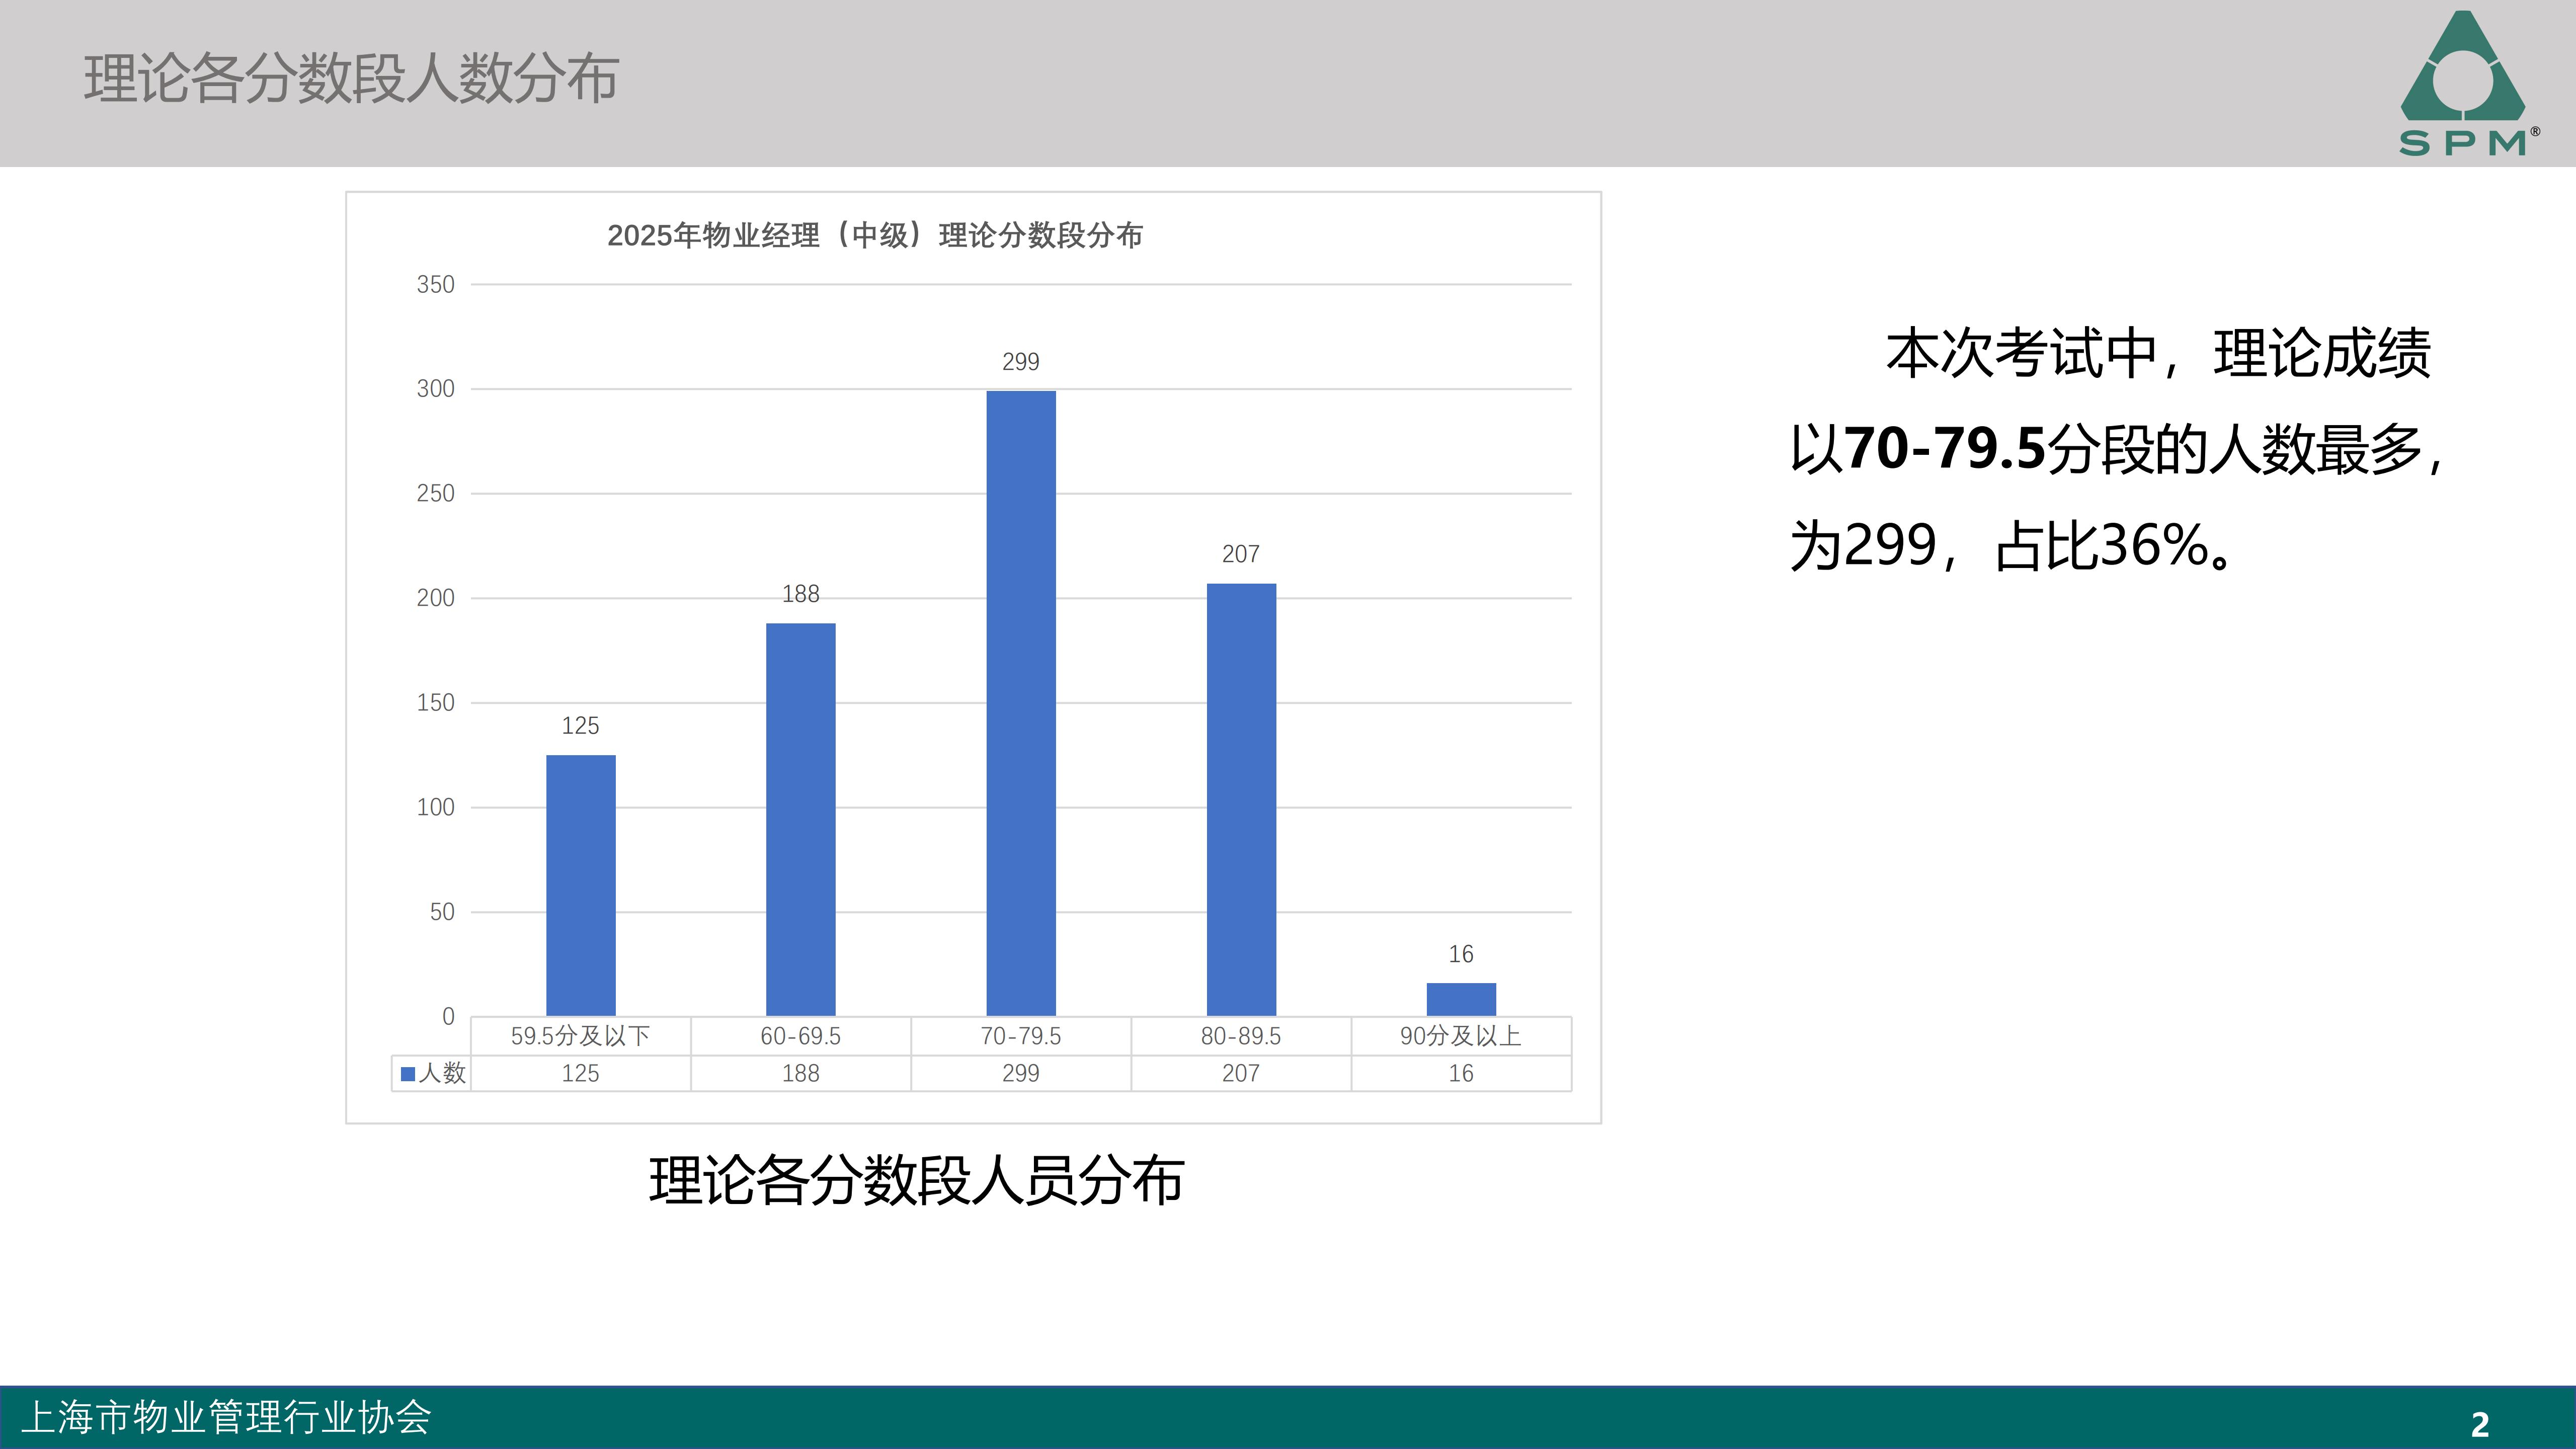Click the 207 bar for 80-89.5
Viewport: 2576px width, 1449px height.
tap(1240, 799)
